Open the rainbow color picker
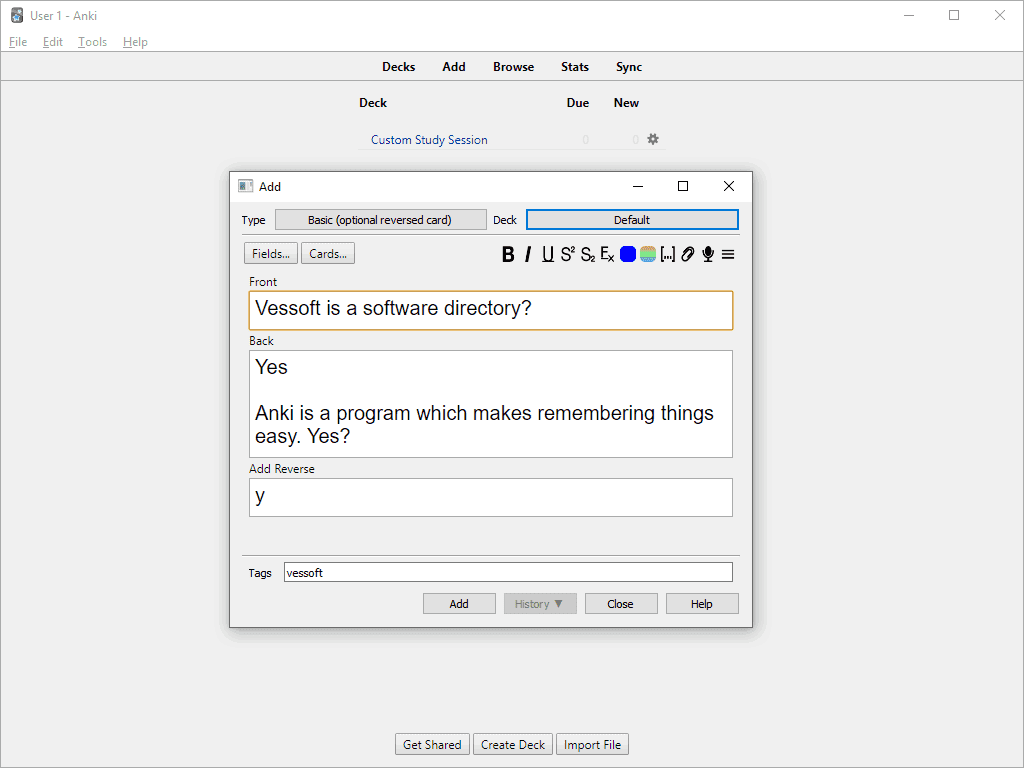 (648, 254)
